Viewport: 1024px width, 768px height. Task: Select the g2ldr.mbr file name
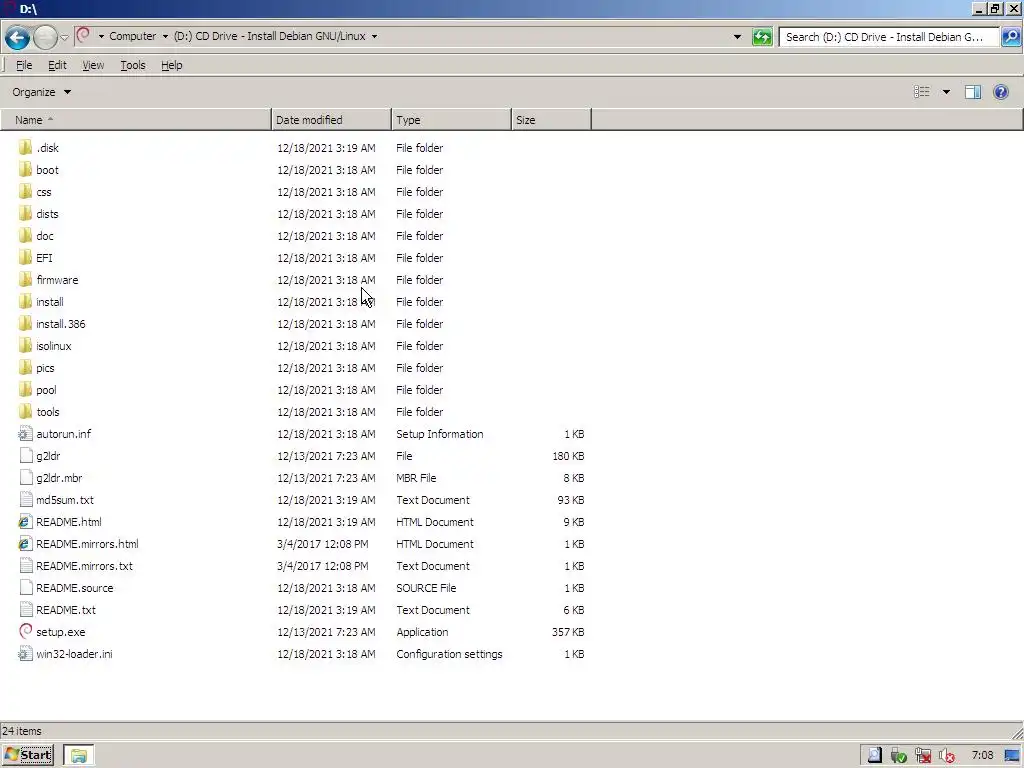(59, 478)
